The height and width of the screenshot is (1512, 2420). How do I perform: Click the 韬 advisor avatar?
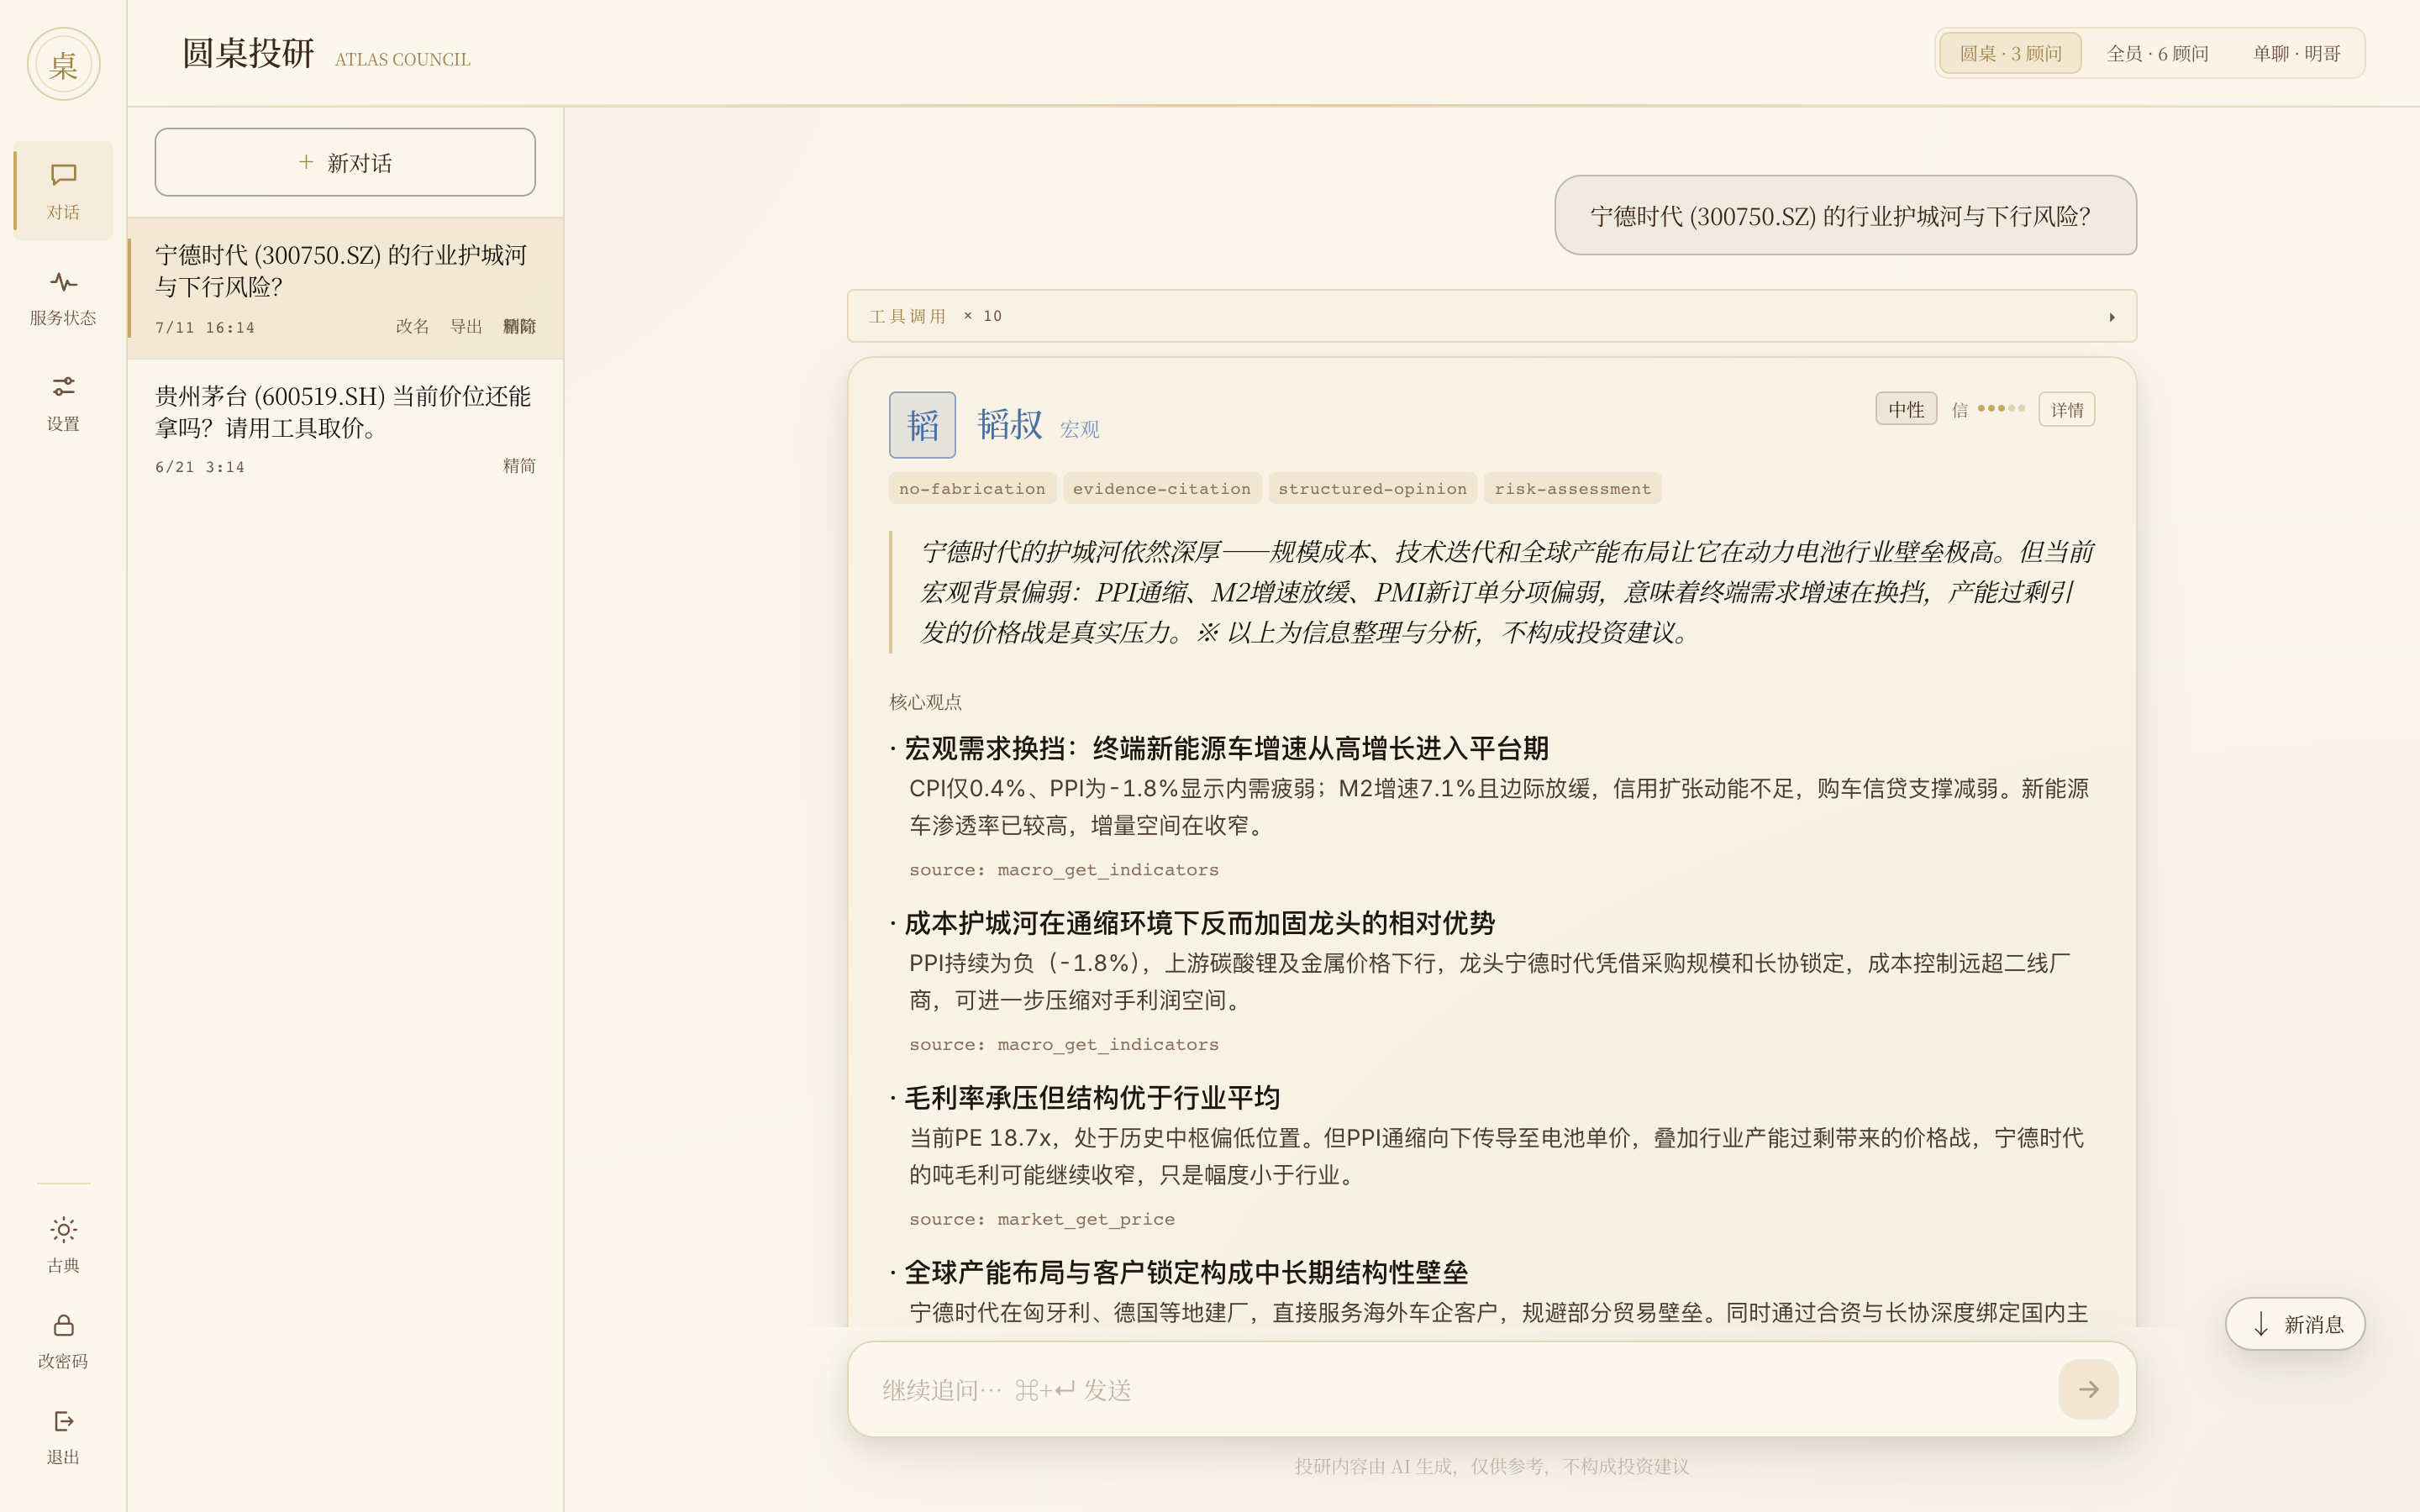(x=922, y=425)
